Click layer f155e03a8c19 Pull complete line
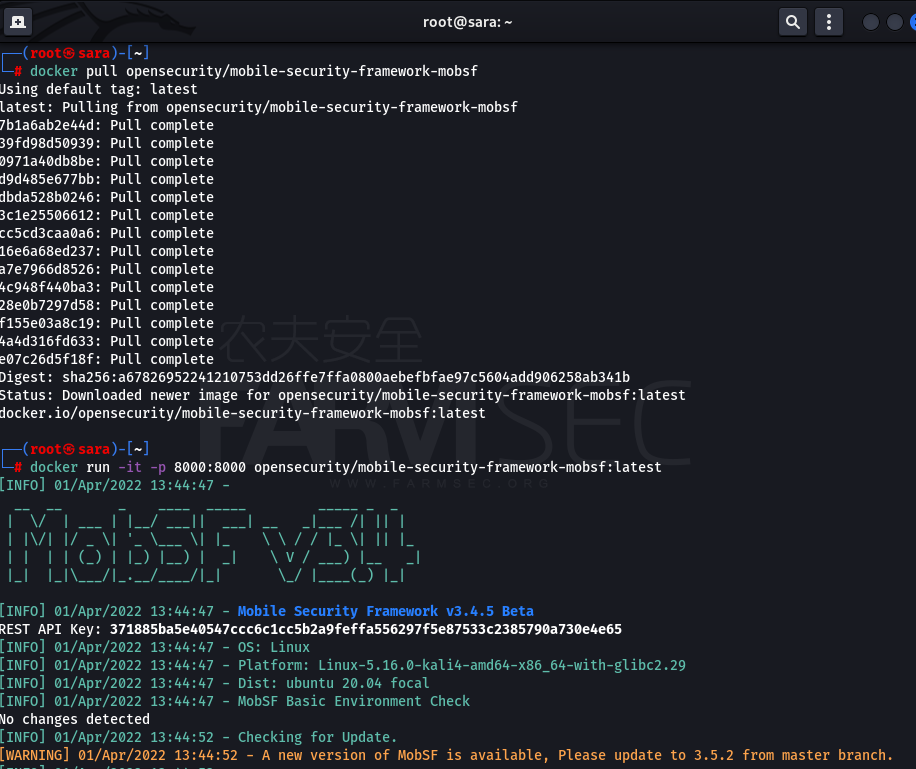This screenshot has height=769, width=916. (107, 323)
